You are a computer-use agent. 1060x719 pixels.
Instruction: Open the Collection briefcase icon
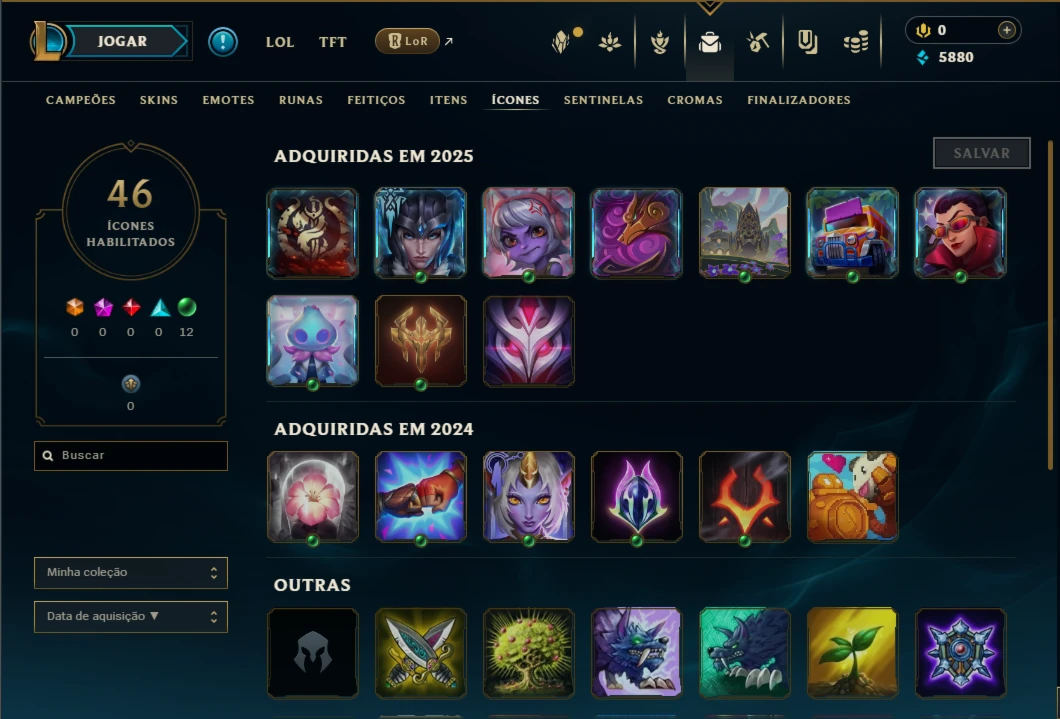[x=709, y=42]
